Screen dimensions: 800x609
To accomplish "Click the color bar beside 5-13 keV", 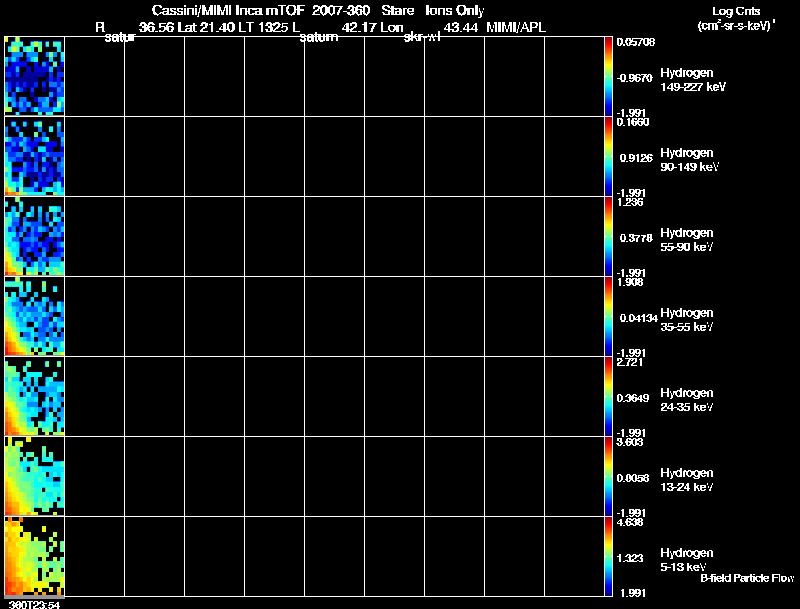I will [x=608, y=556].
